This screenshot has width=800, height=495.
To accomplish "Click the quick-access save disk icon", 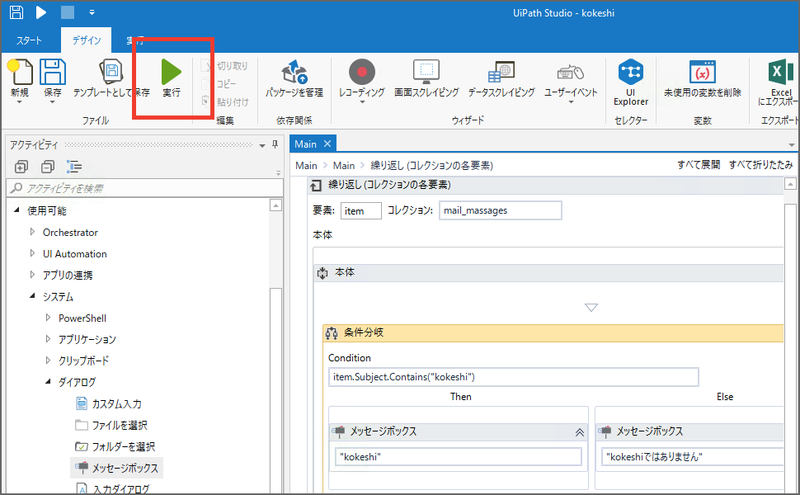I will (16, 12).
